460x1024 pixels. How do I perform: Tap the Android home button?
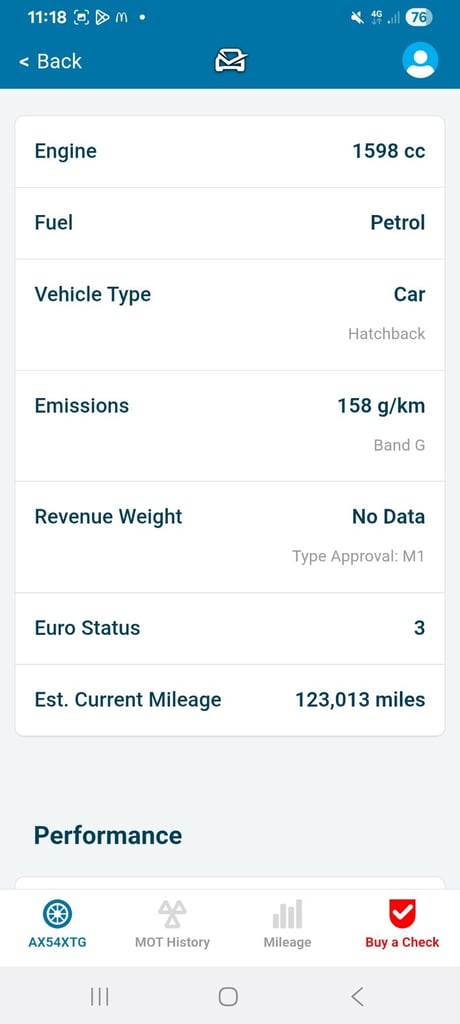[x=228, y=996]
